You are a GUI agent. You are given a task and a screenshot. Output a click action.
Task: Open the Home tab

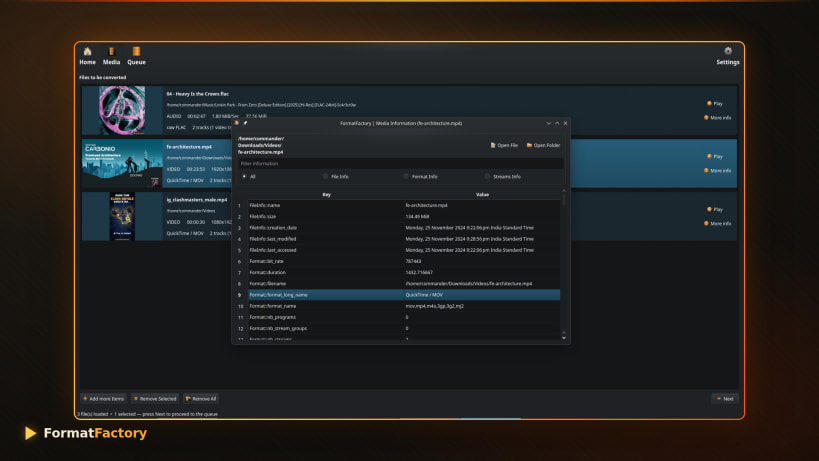pyautogui.click(x=87, y=56)
